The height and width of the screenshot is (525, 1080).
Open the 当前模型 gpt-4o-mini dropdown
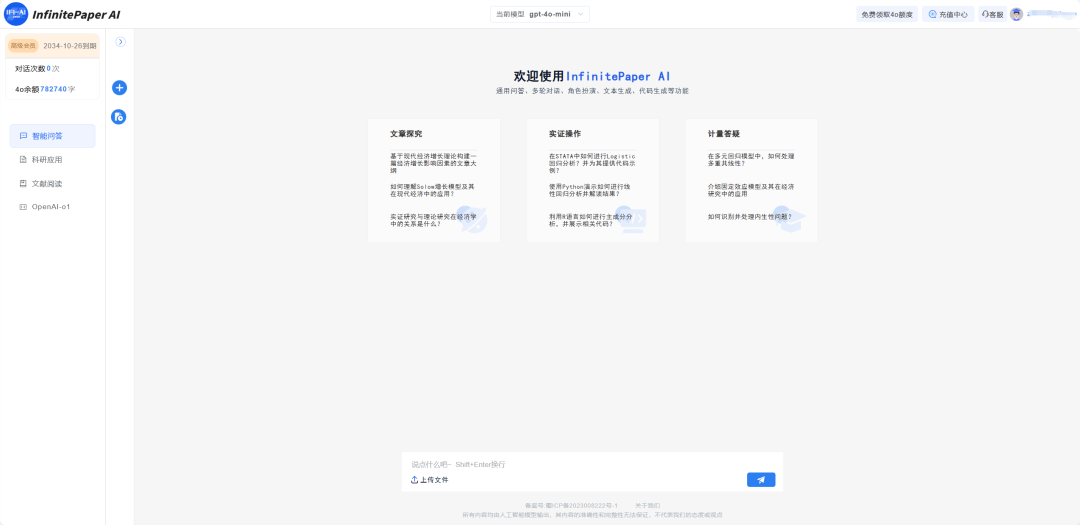click(x=540, y=14)
